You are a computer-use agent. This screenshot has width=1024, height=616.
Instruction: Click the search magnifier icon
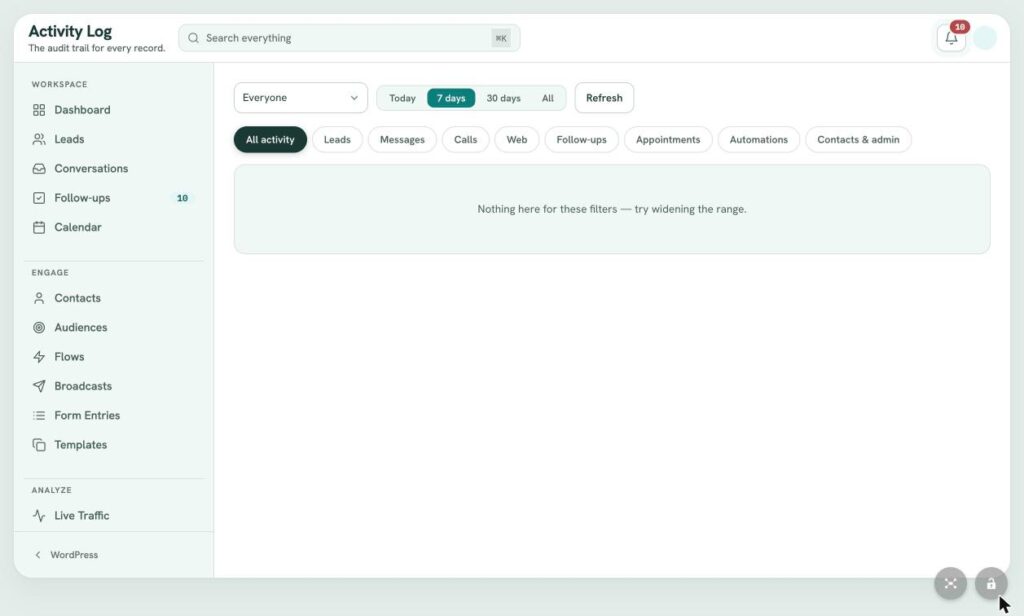click(x=193, y=38)
